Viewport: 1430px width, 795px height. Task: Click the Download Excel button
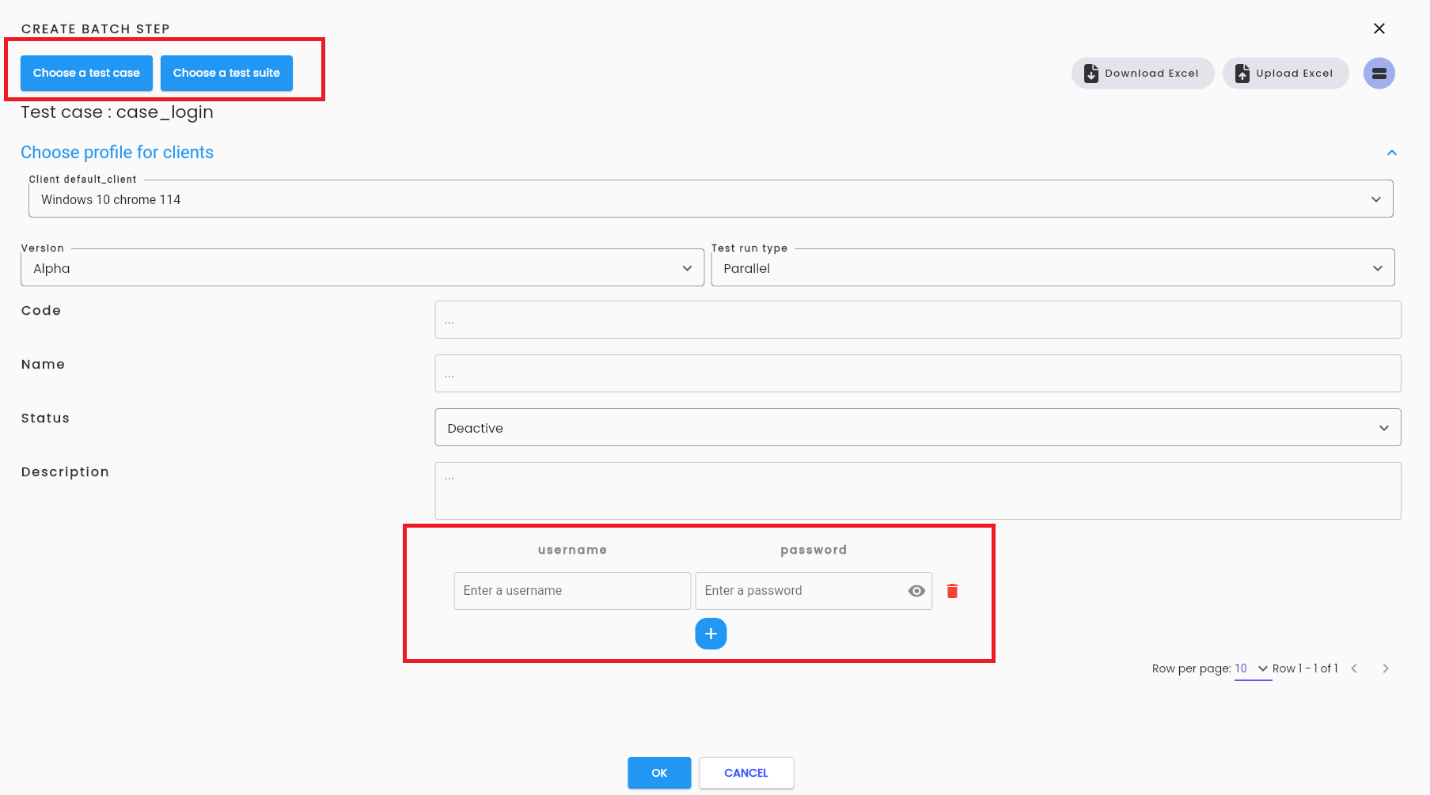tap(1143, 73)
